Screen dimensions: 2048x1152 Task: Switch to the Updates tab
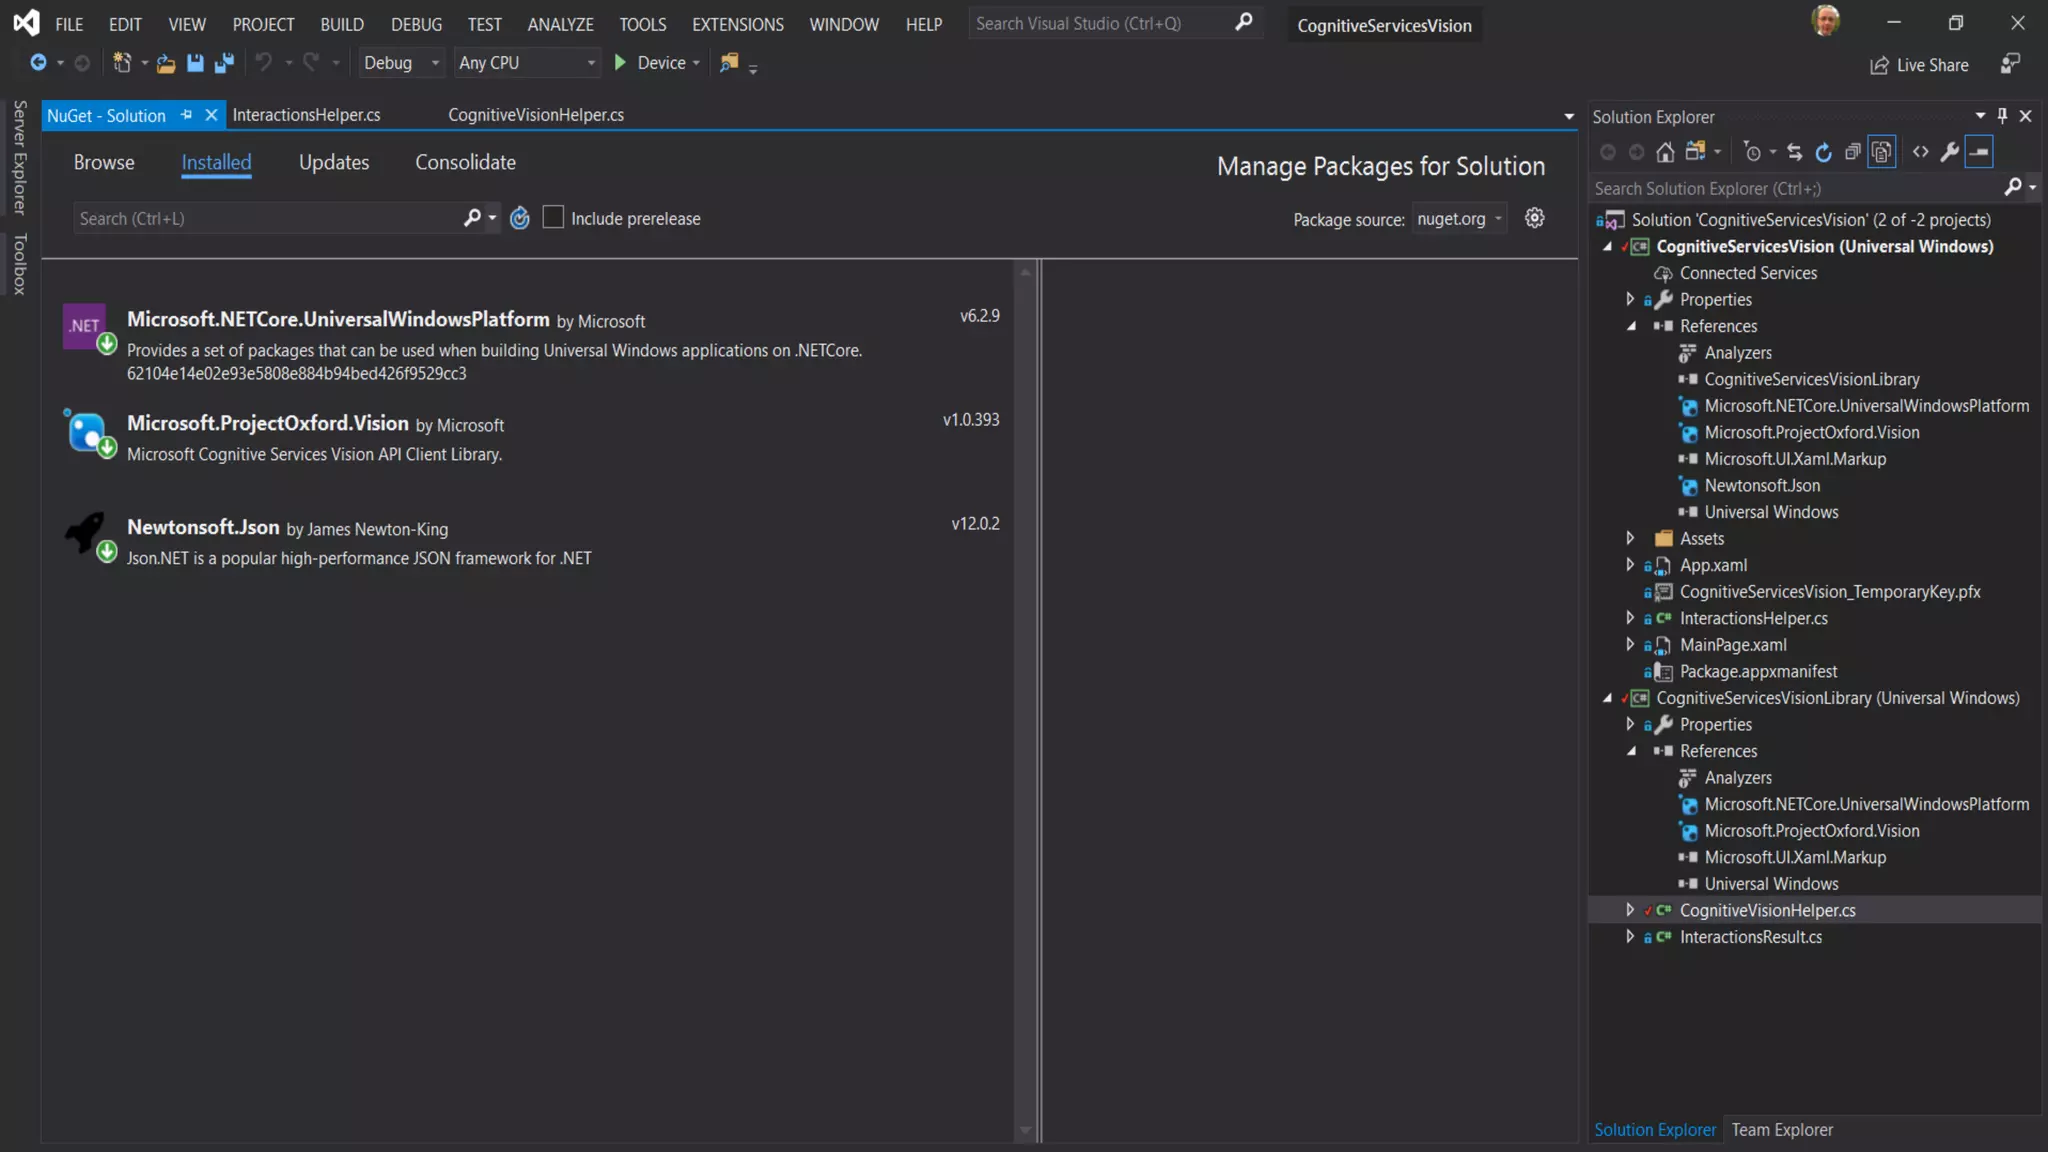(334, 162)
